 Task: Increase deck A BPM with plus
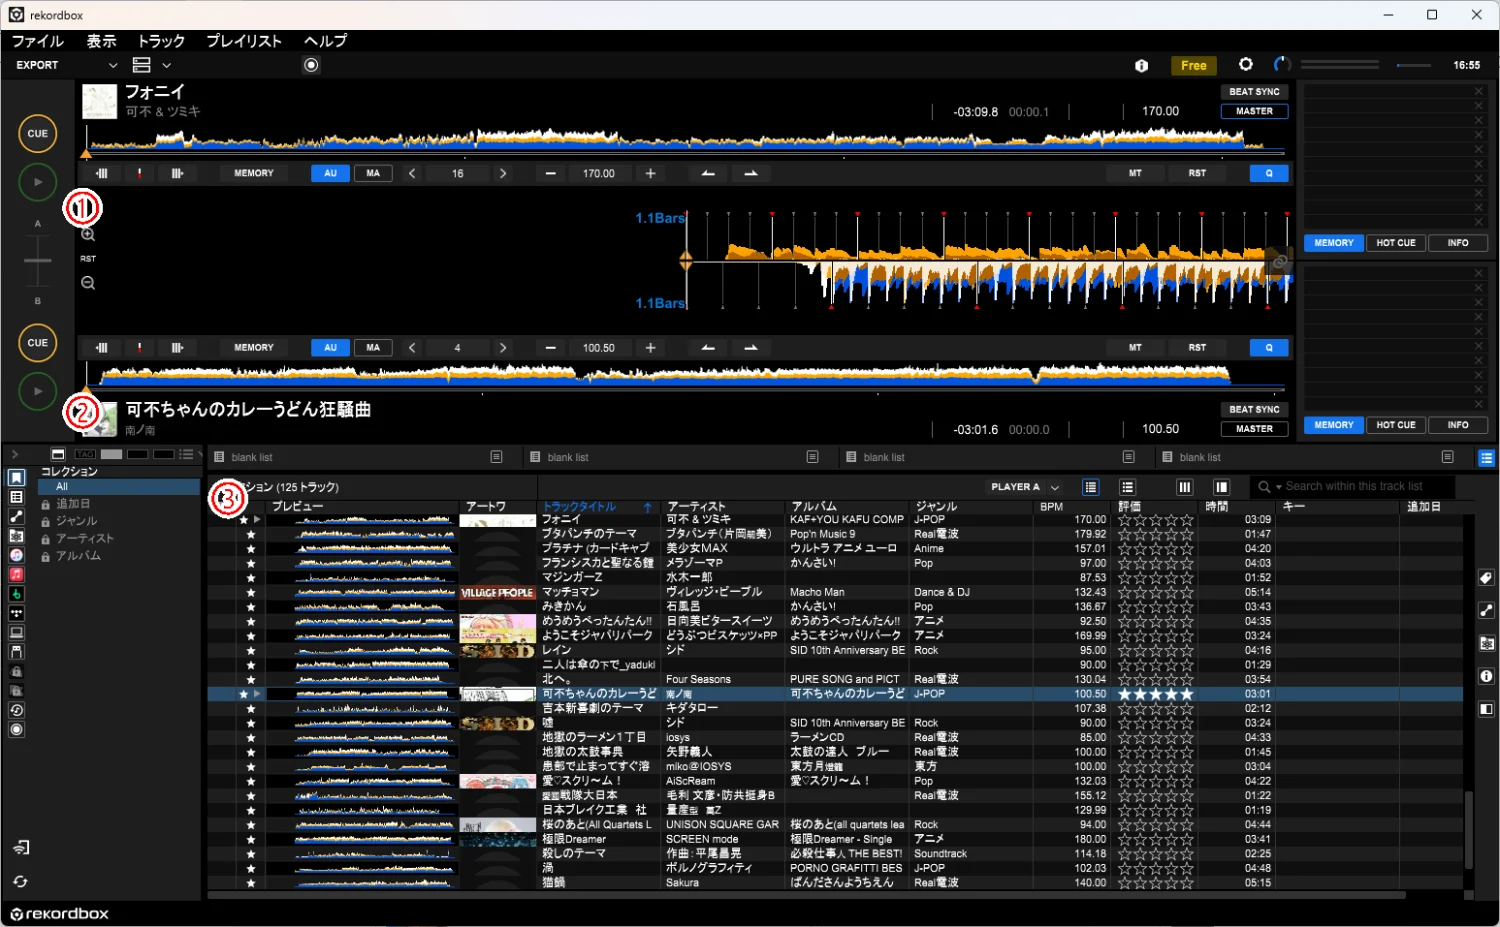pyautogui.click(x=650, y=173)
